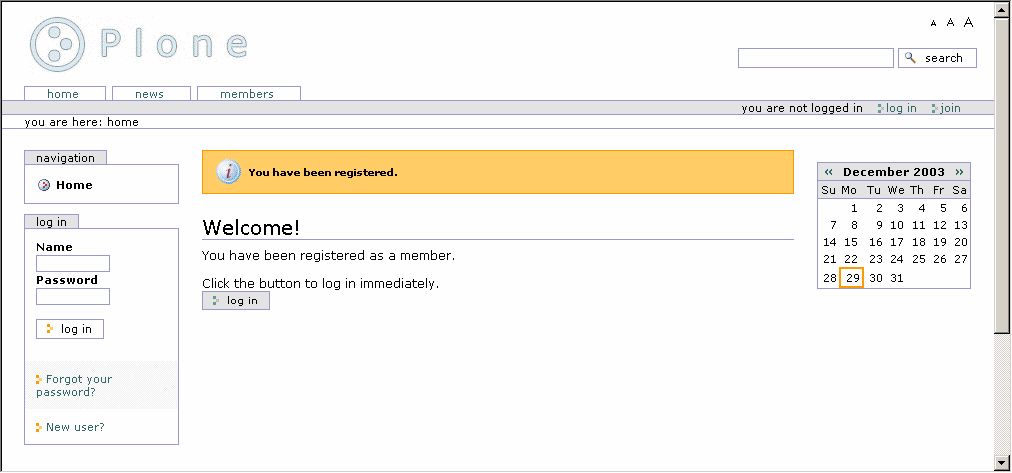Select the medium font size A

coord(950,22)
